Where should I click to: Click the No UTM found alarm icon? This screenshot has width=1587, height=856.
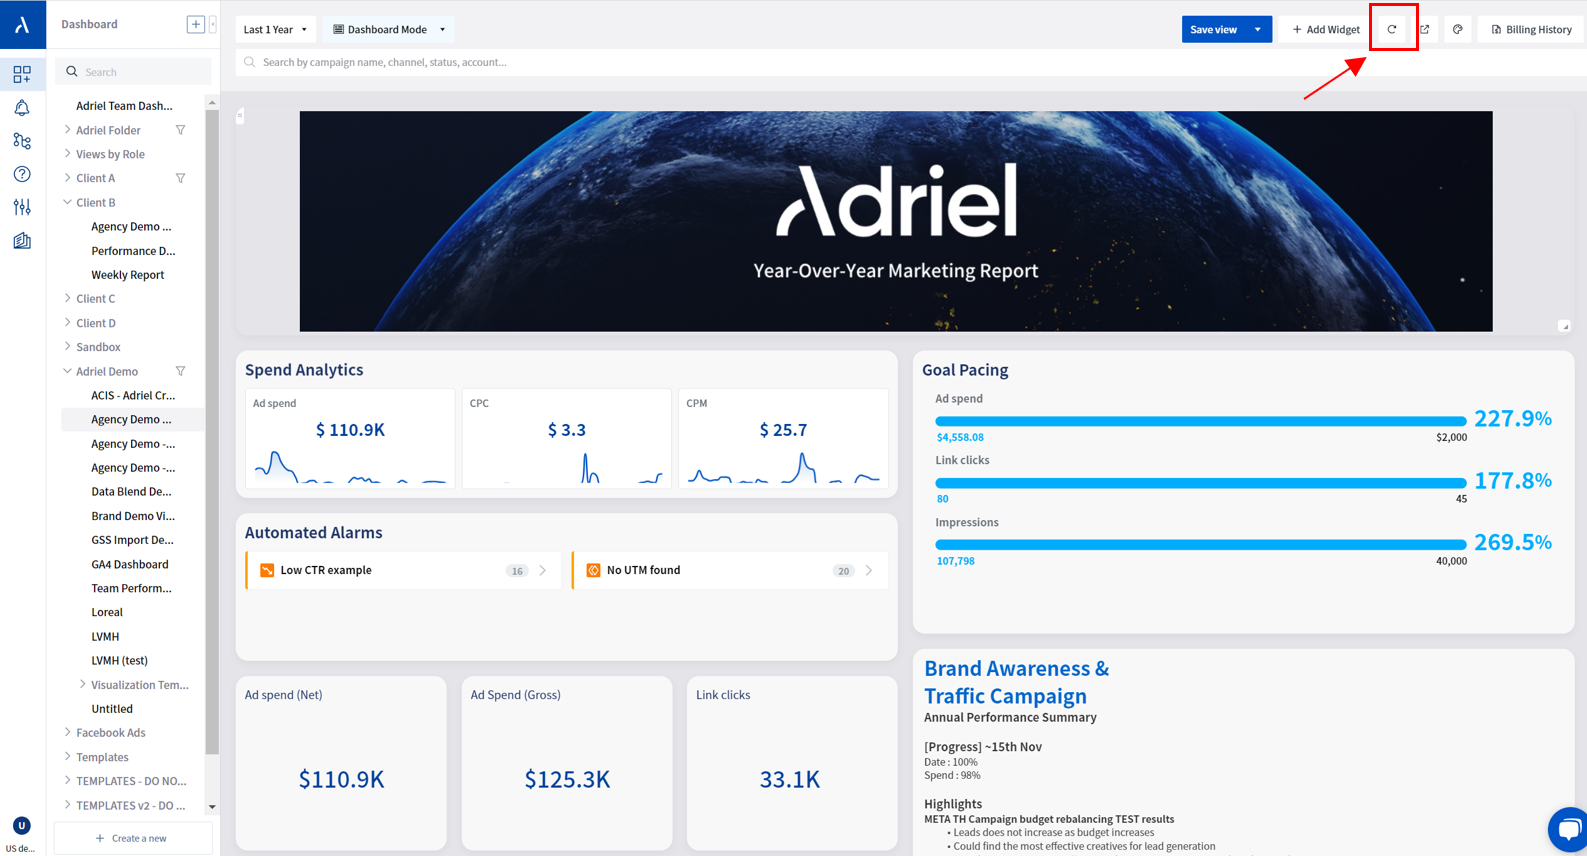click(593, 570)
